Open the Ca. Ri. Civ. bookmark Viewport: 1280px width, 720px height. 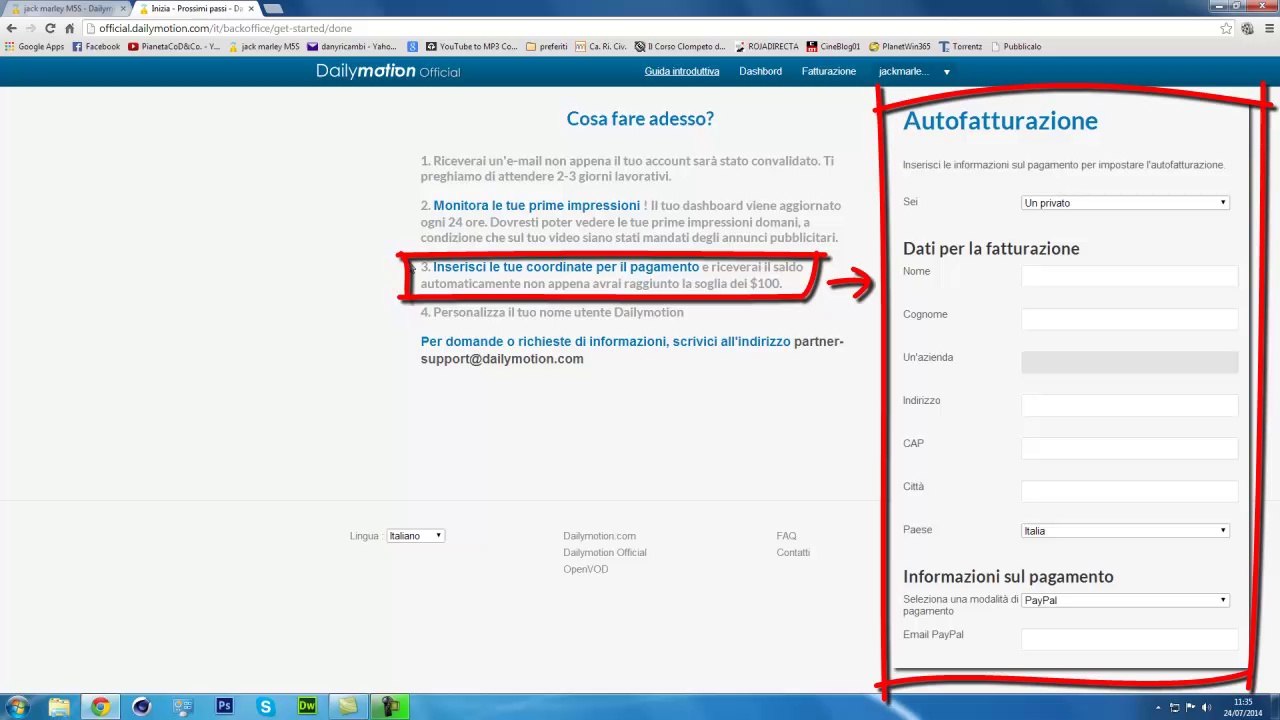601,46
